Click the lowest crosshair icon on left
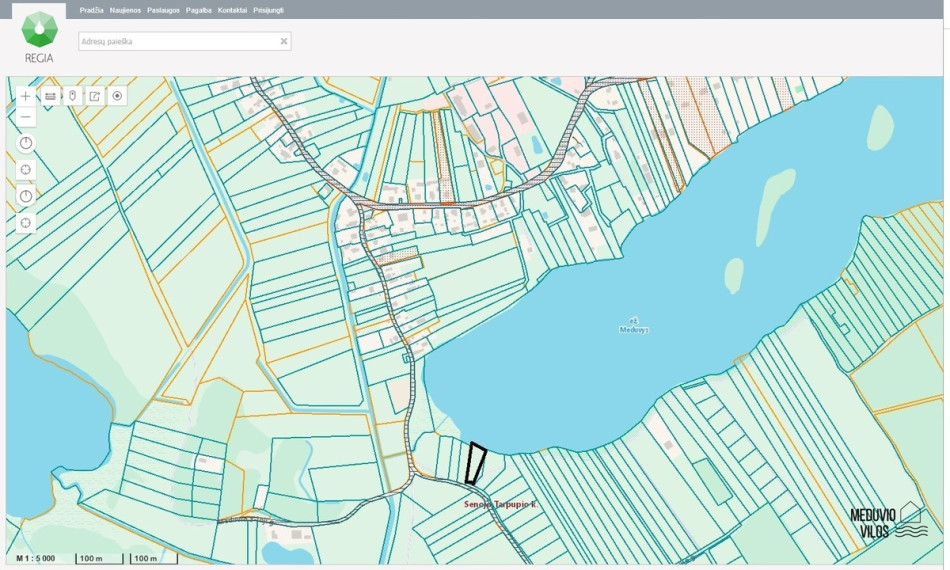950x570 pixels. pos(25,223)
